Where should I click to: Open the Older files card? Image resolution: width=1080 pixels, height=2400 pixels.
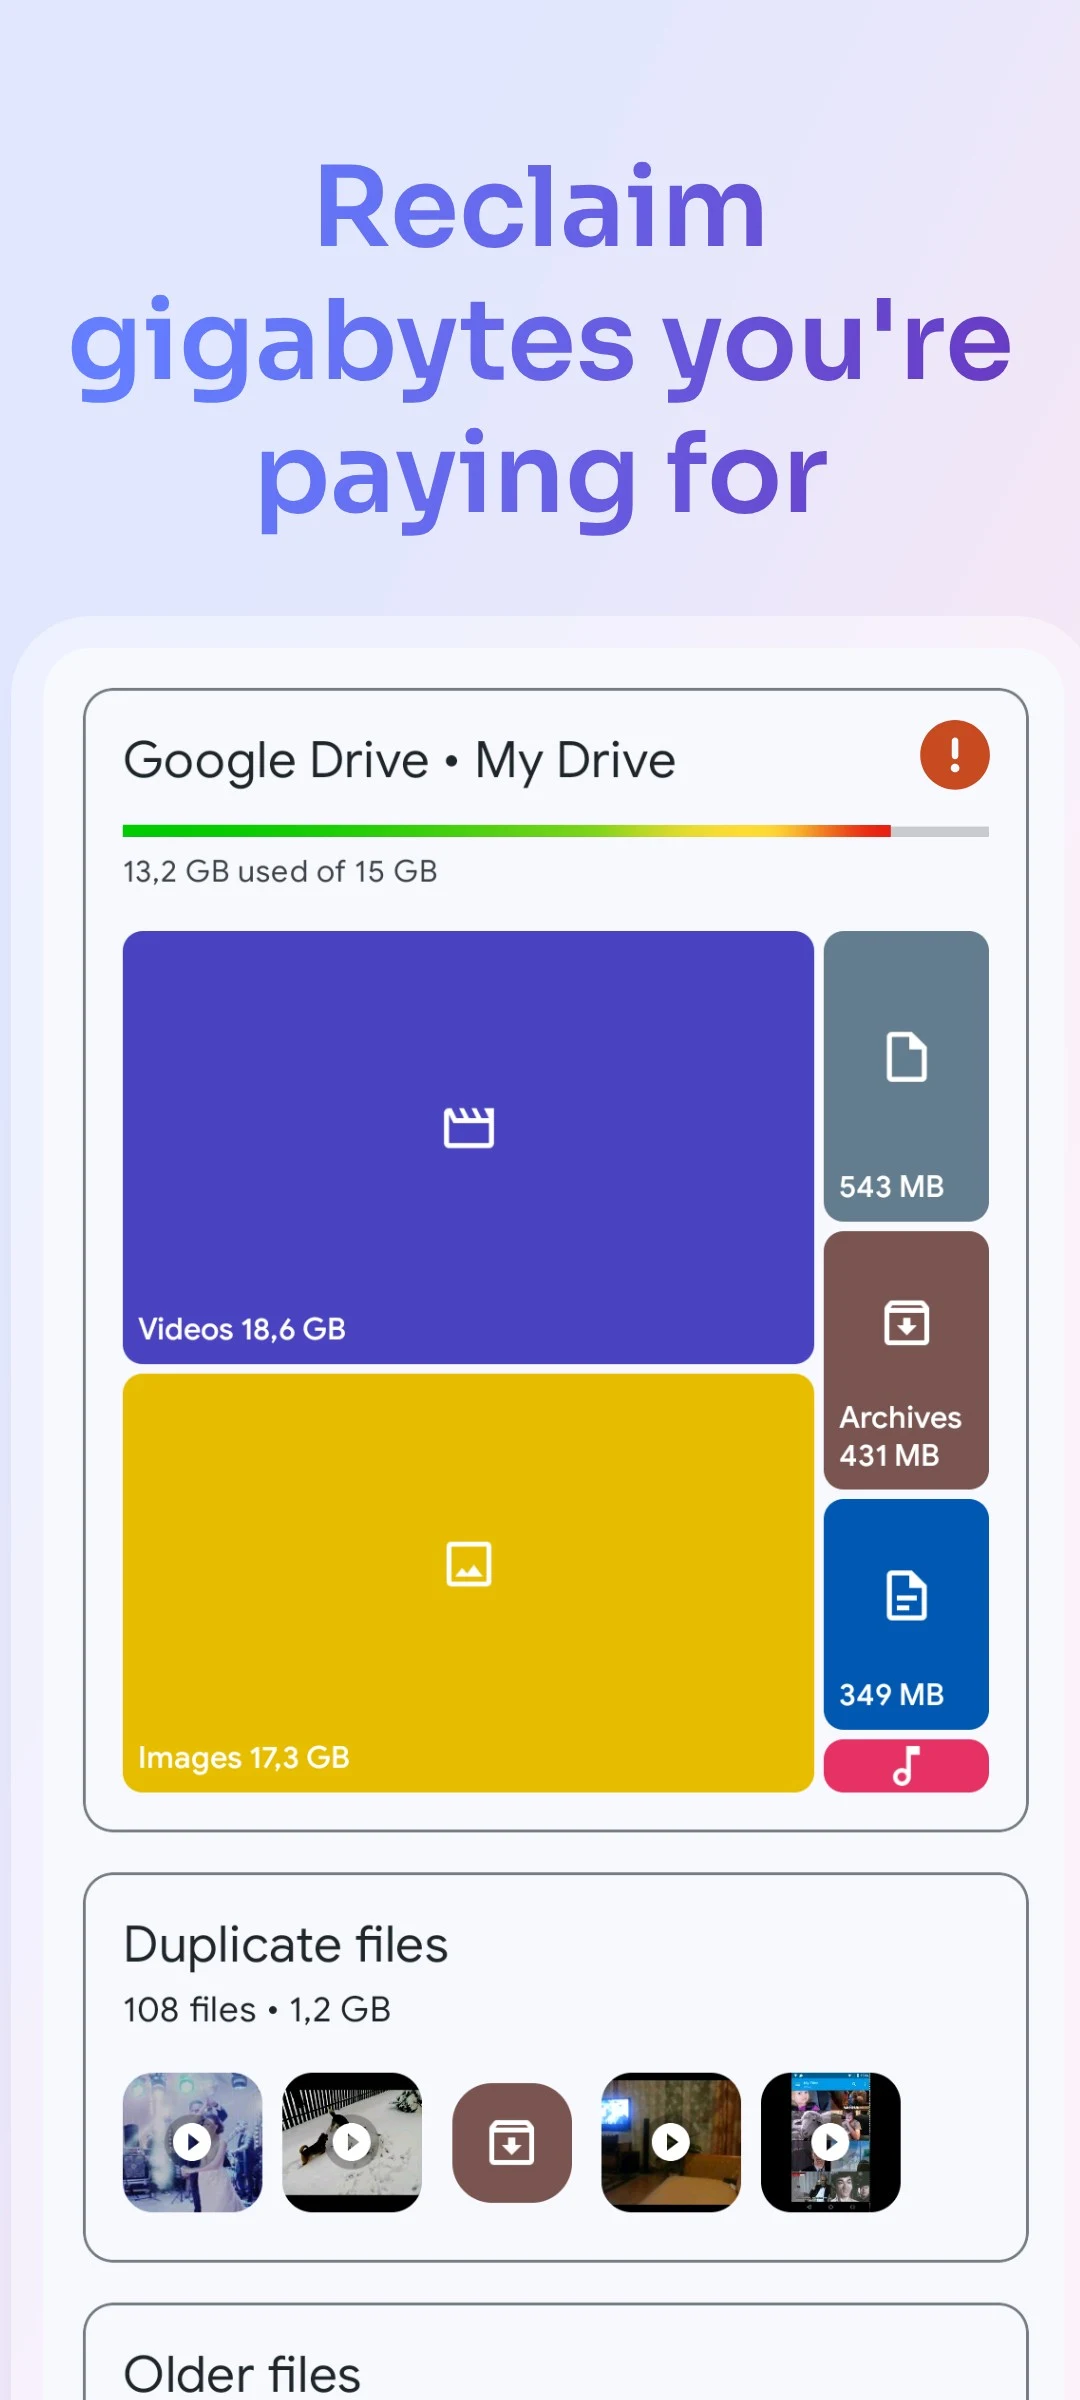(x=556, y=2352)
